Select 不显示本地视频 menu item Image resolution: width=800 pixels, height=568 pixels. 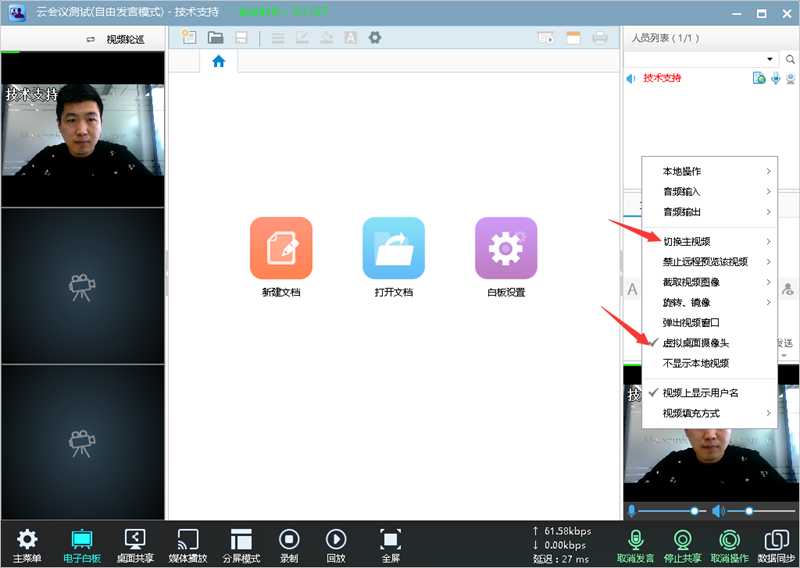coord(709,363)
